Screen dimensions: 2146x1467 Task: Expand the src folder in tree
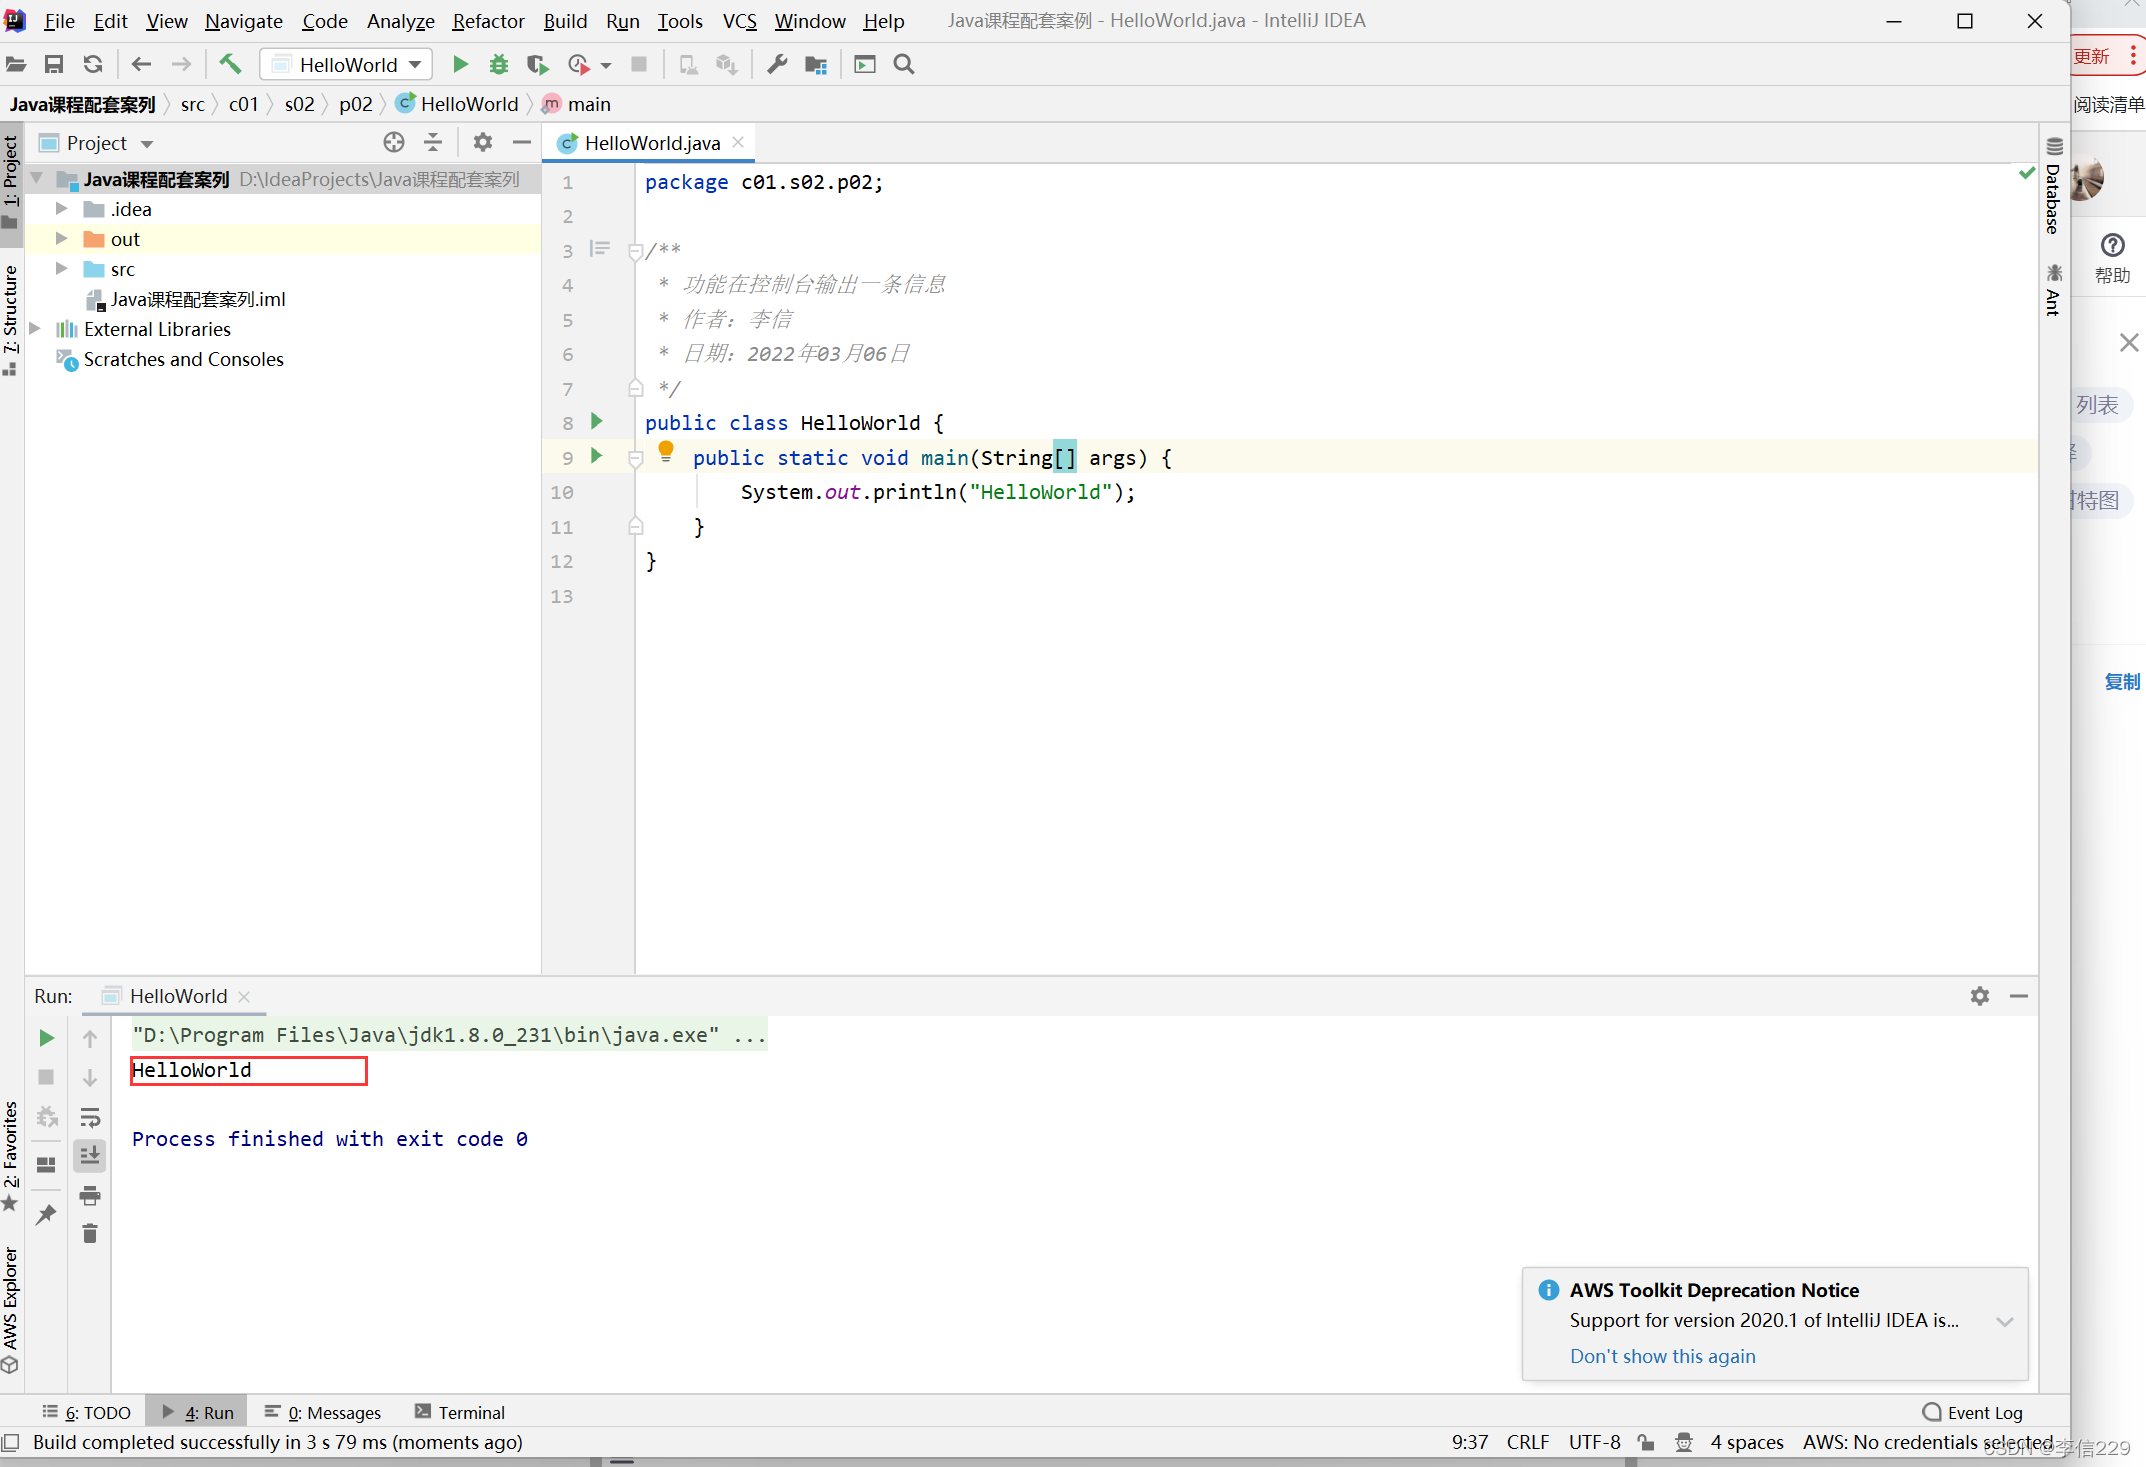point(62,269)
